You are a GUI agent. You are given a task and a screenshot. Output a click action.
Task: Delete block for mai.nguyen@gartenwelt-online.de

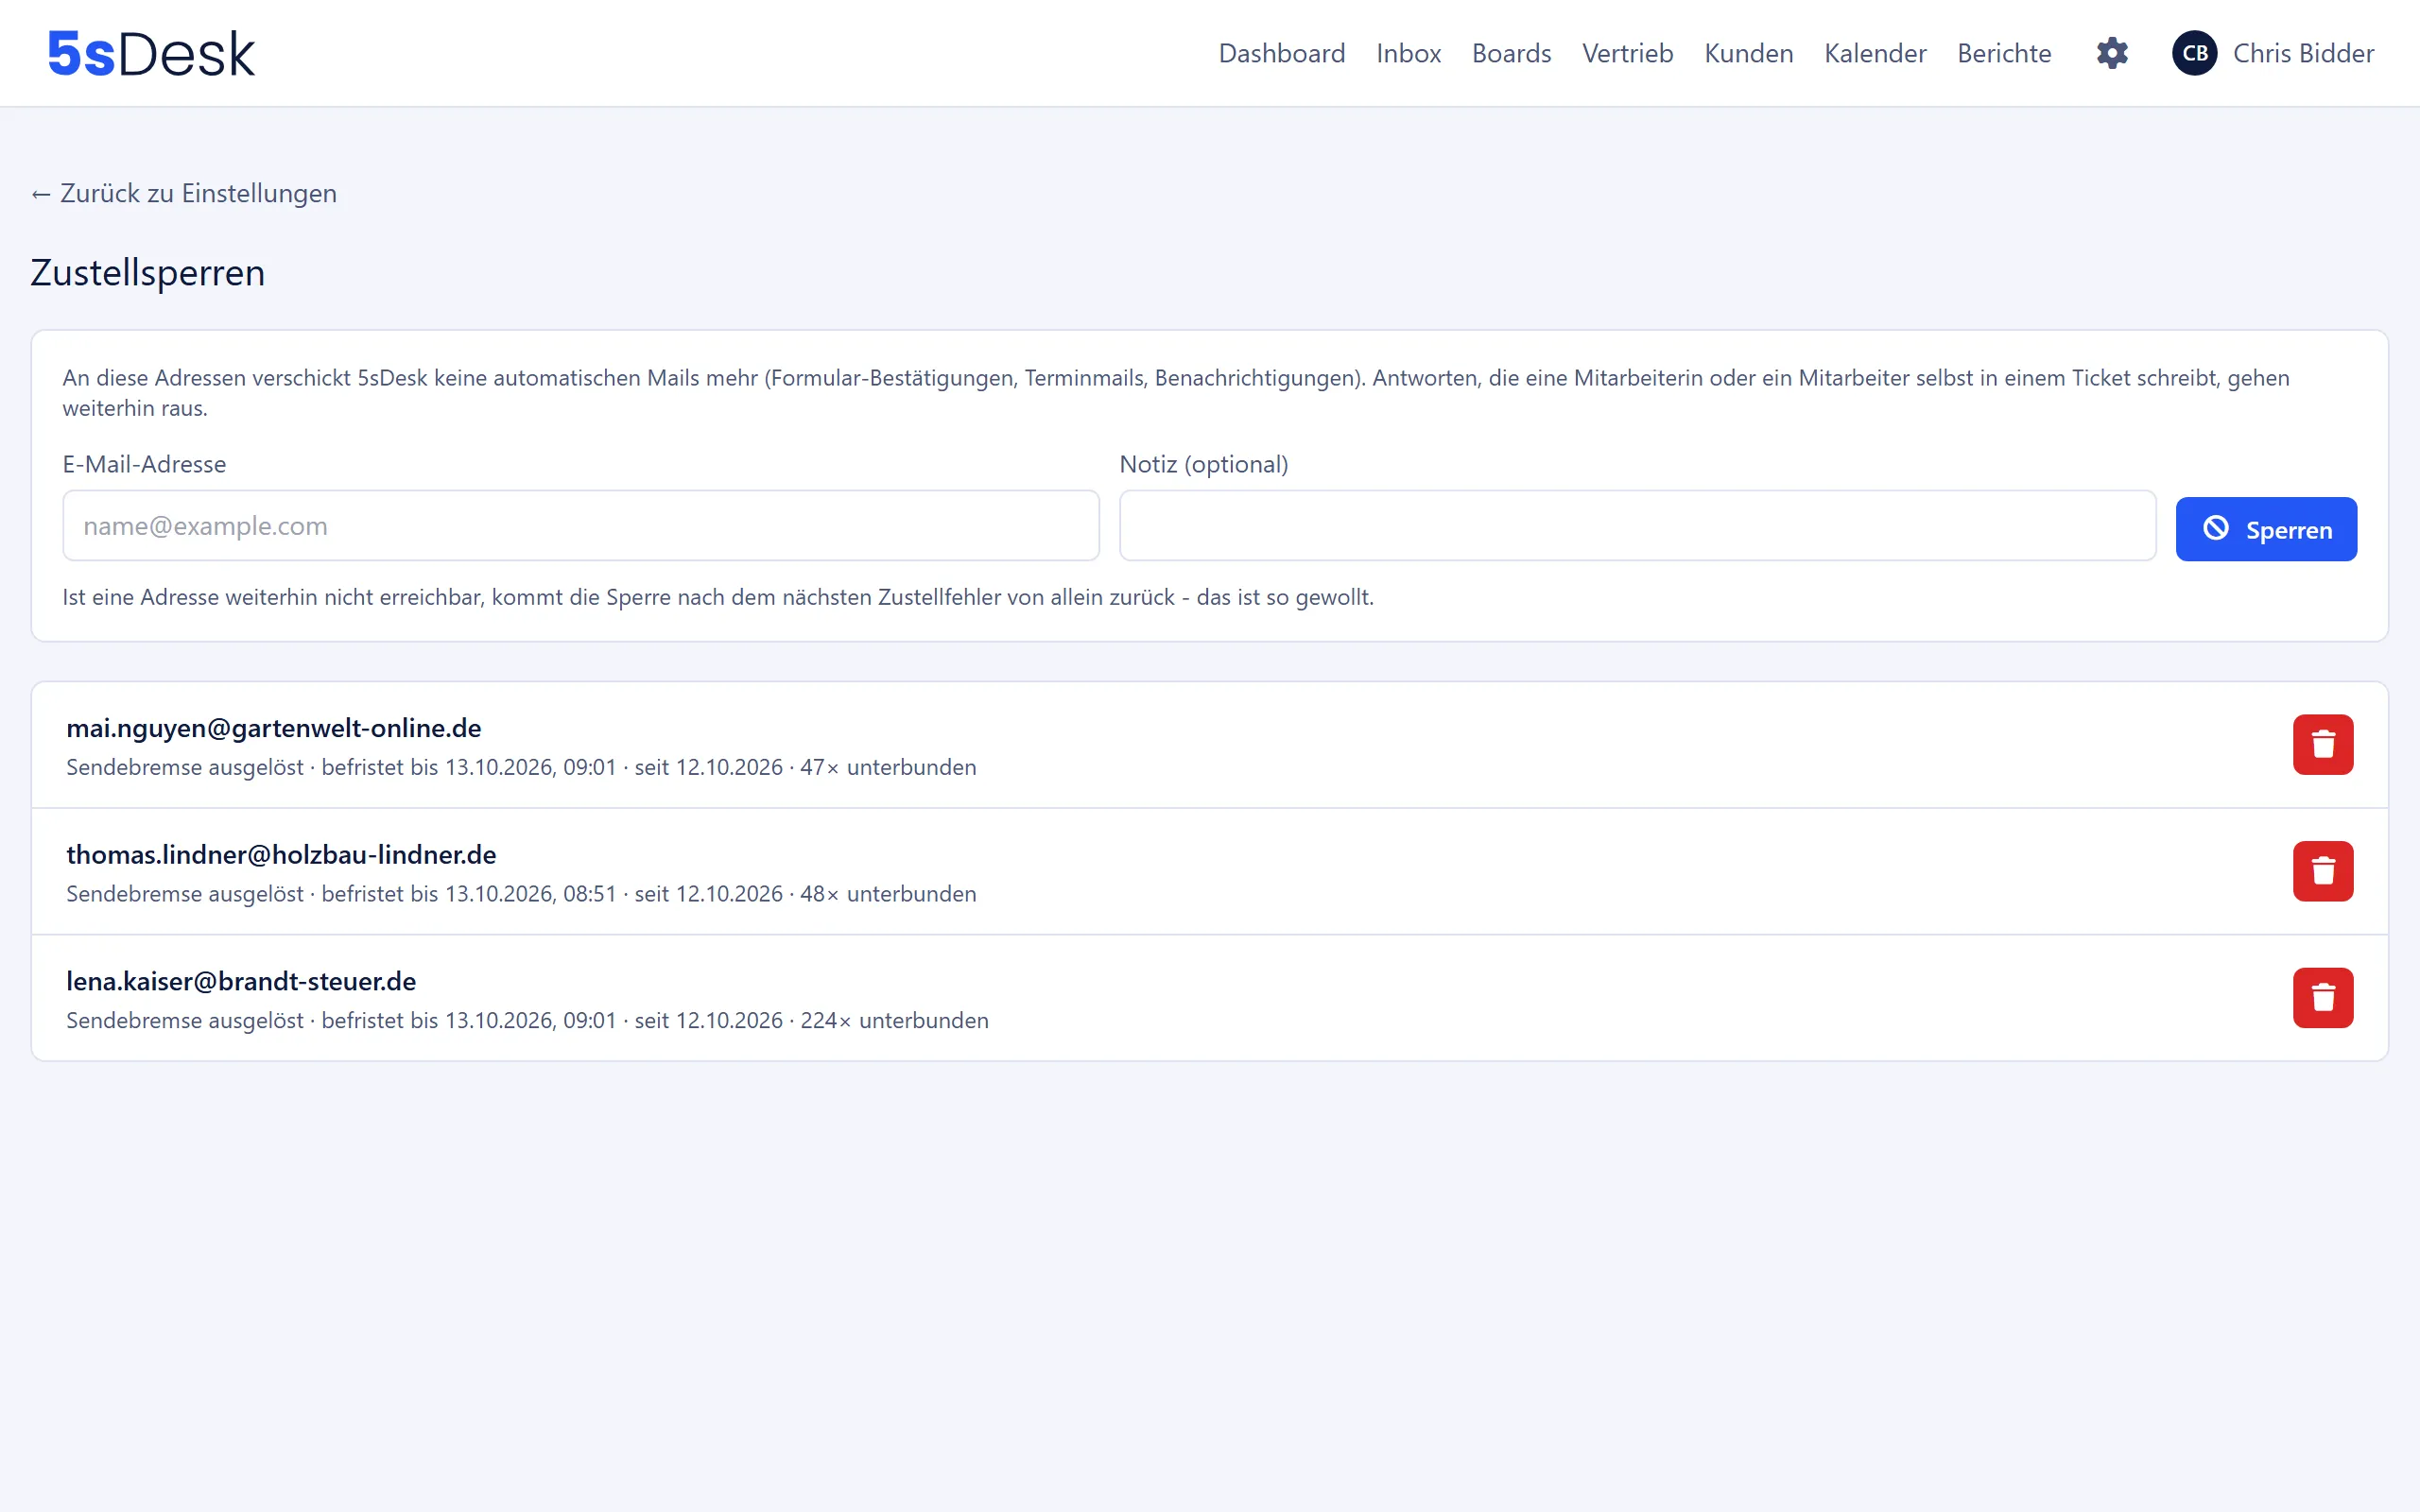pyautogui.click(x=2323, y=744)
